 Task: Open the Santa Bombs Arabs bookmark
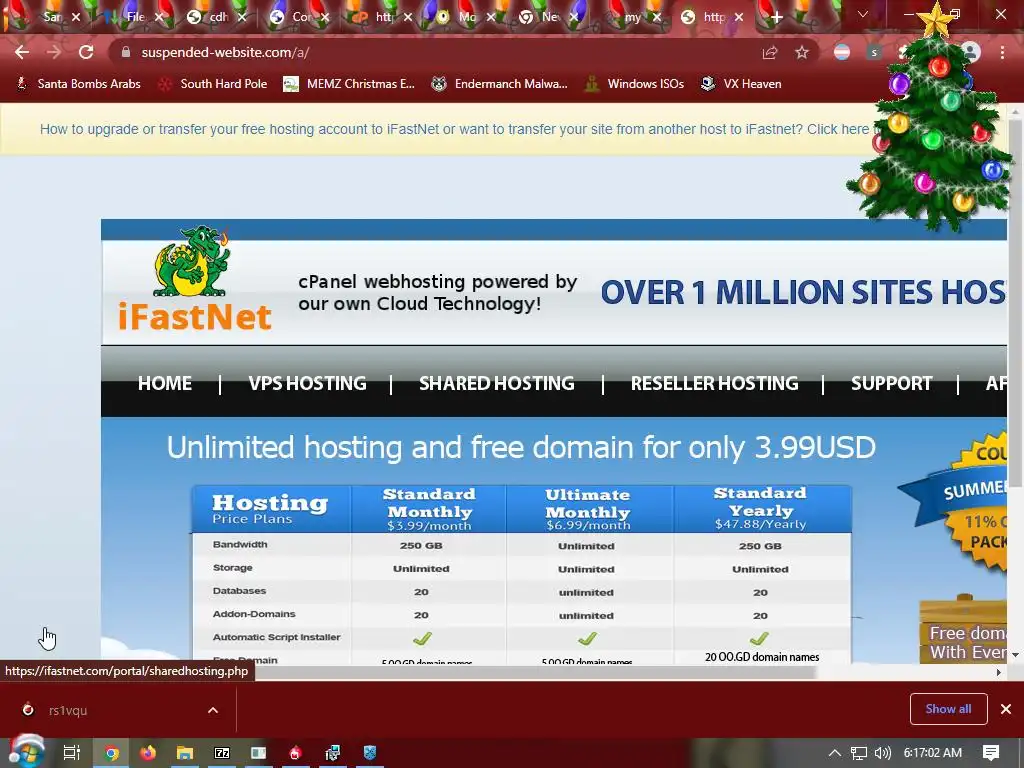[78, 84]
